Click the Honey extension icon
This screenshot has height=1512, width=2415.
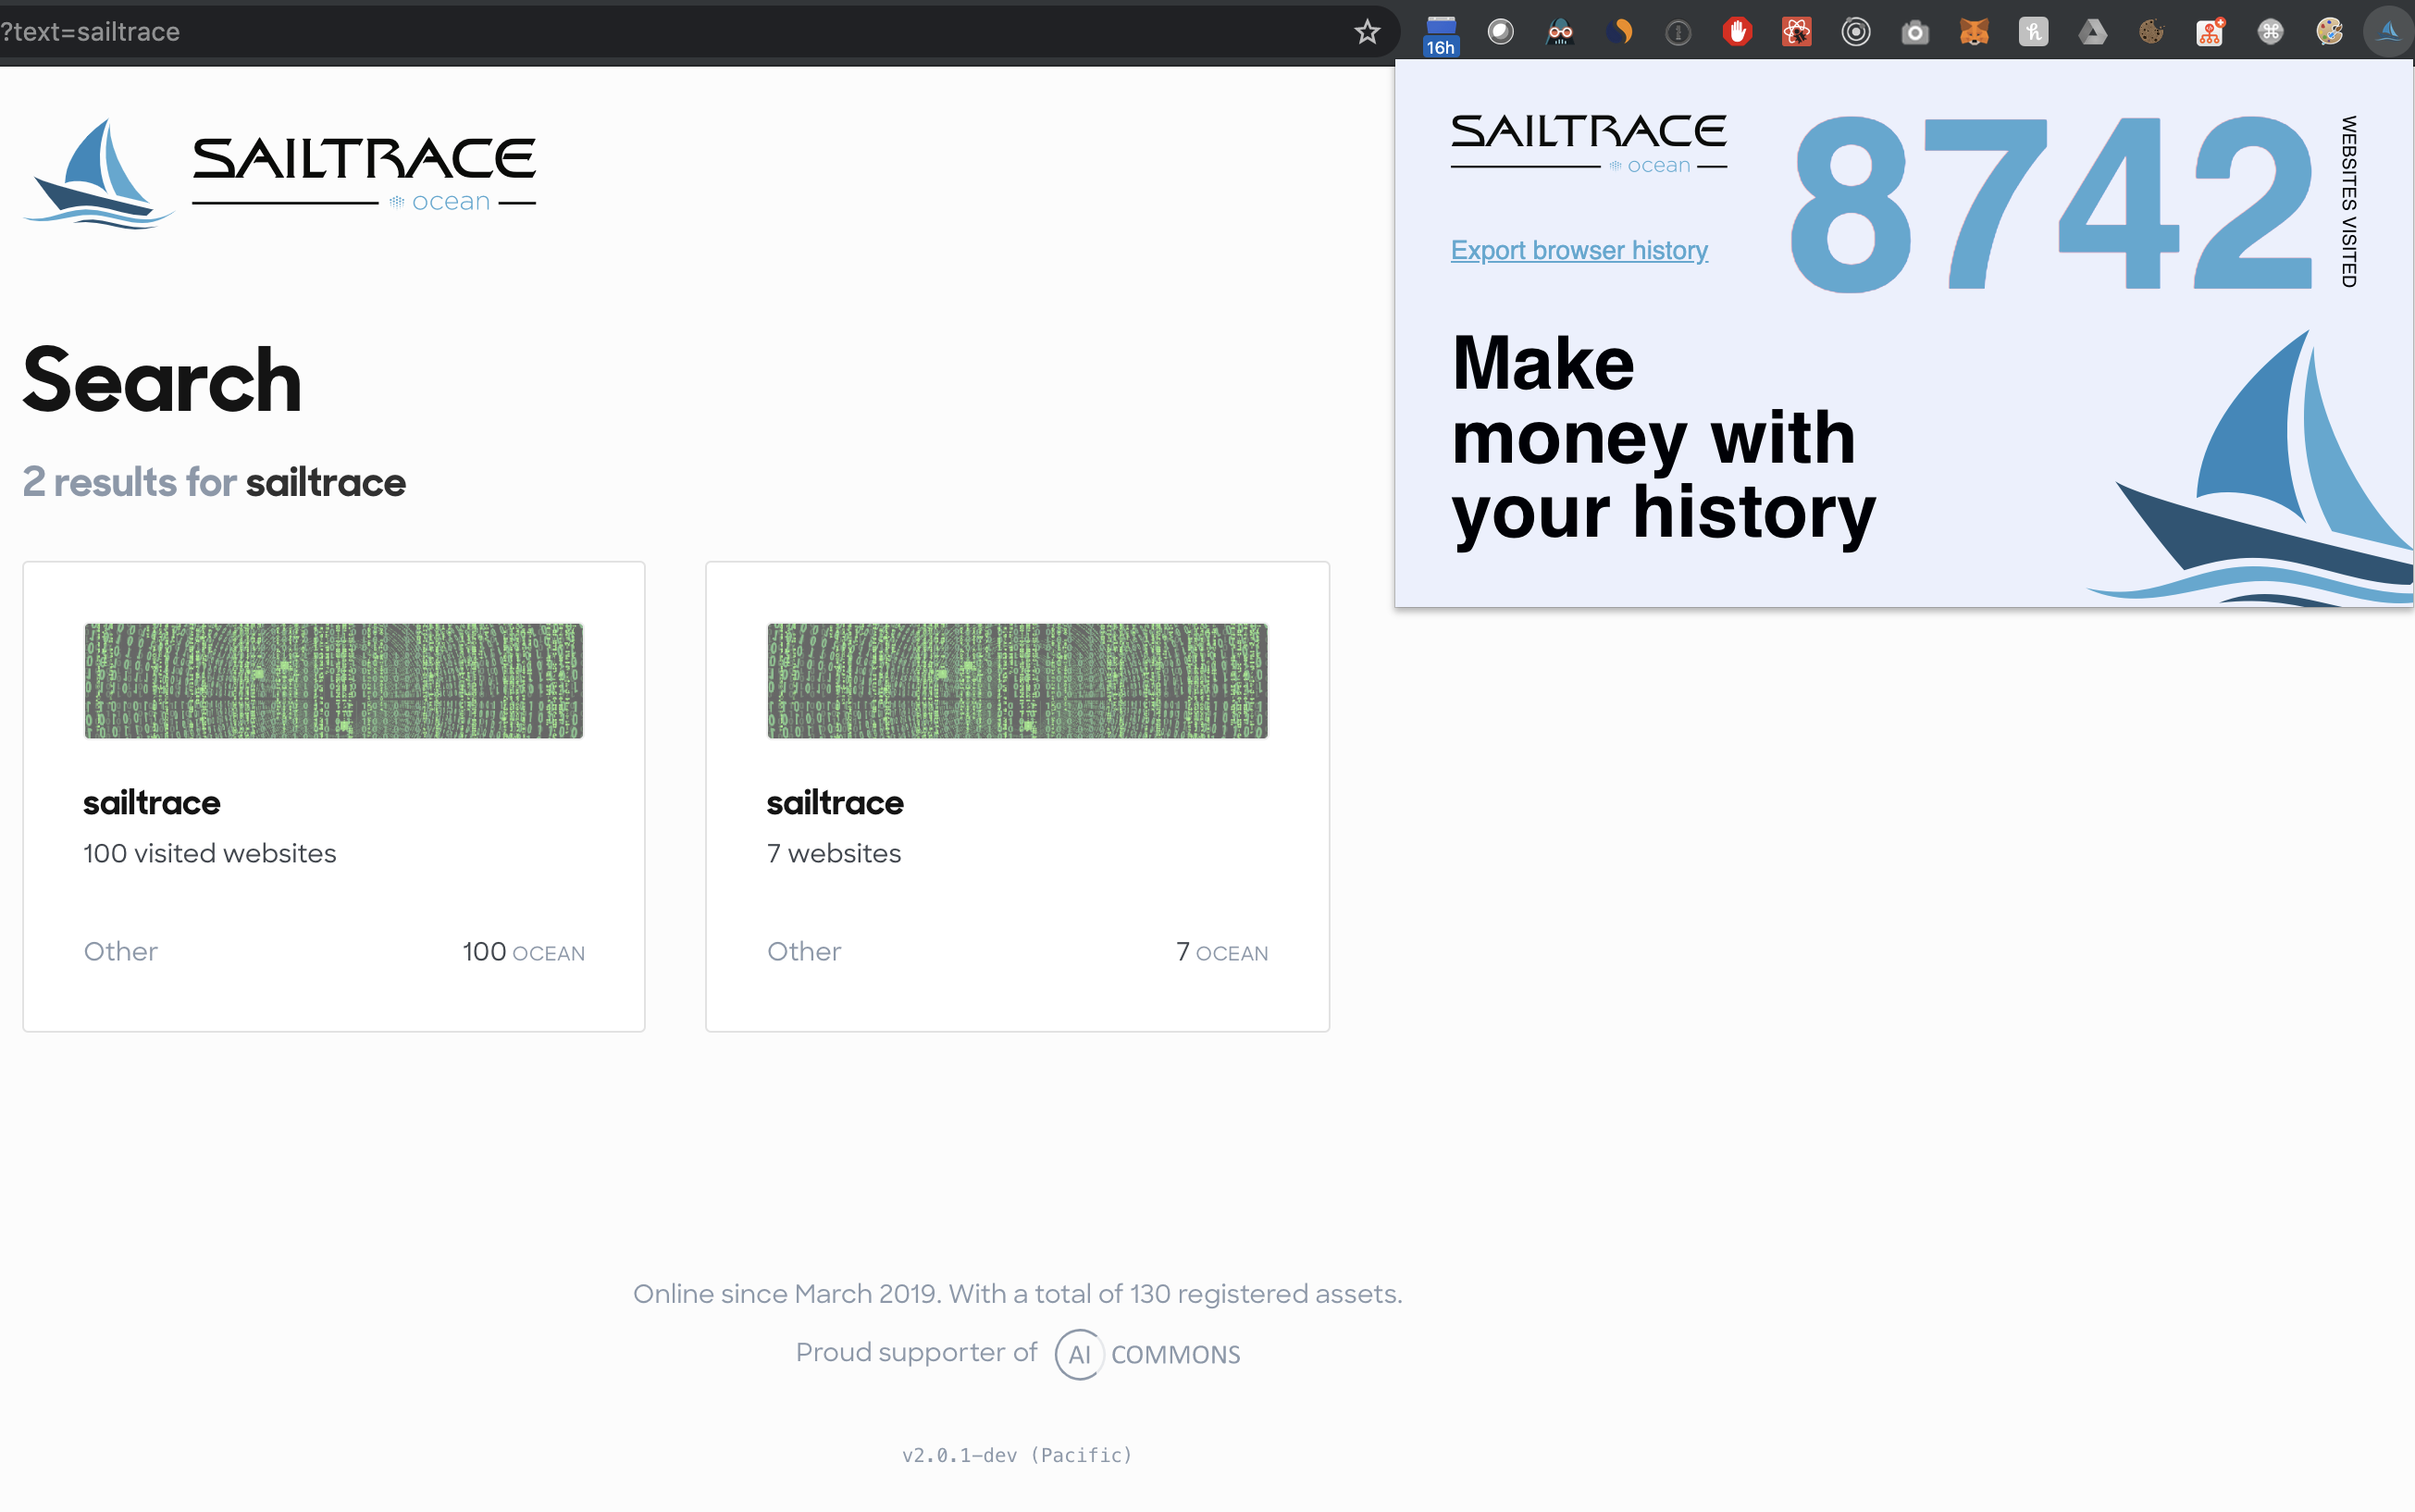click(2033, 32)
